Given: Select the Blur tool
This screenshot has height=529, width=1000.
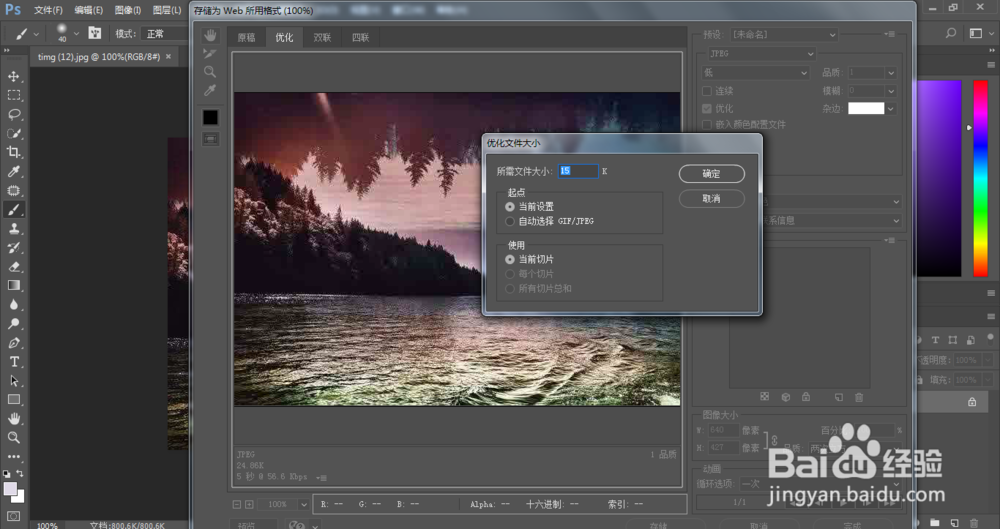Looking at the screenshot, I should coord(13,304).
